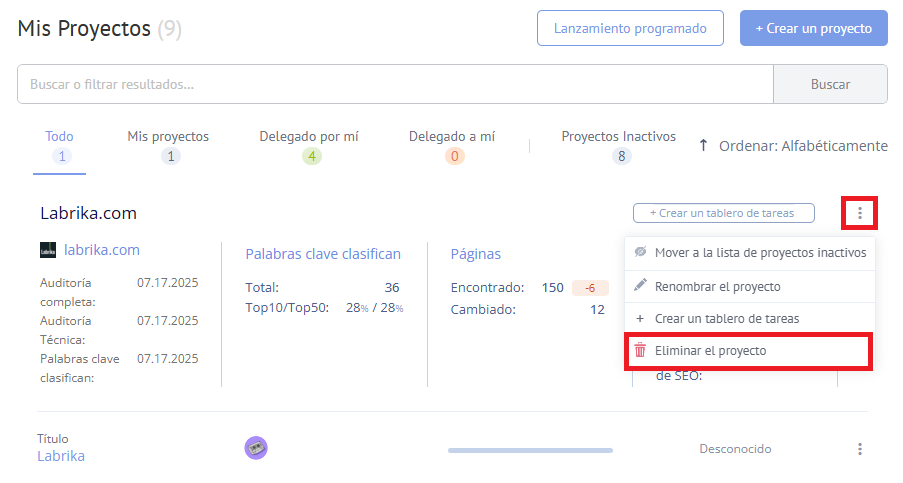Image resolution: width=903 pixels, height=483 pixels.
Task: Click the count badge 0 under Delegado a mí
Action: pyautogui.click(x=454, y=156)
